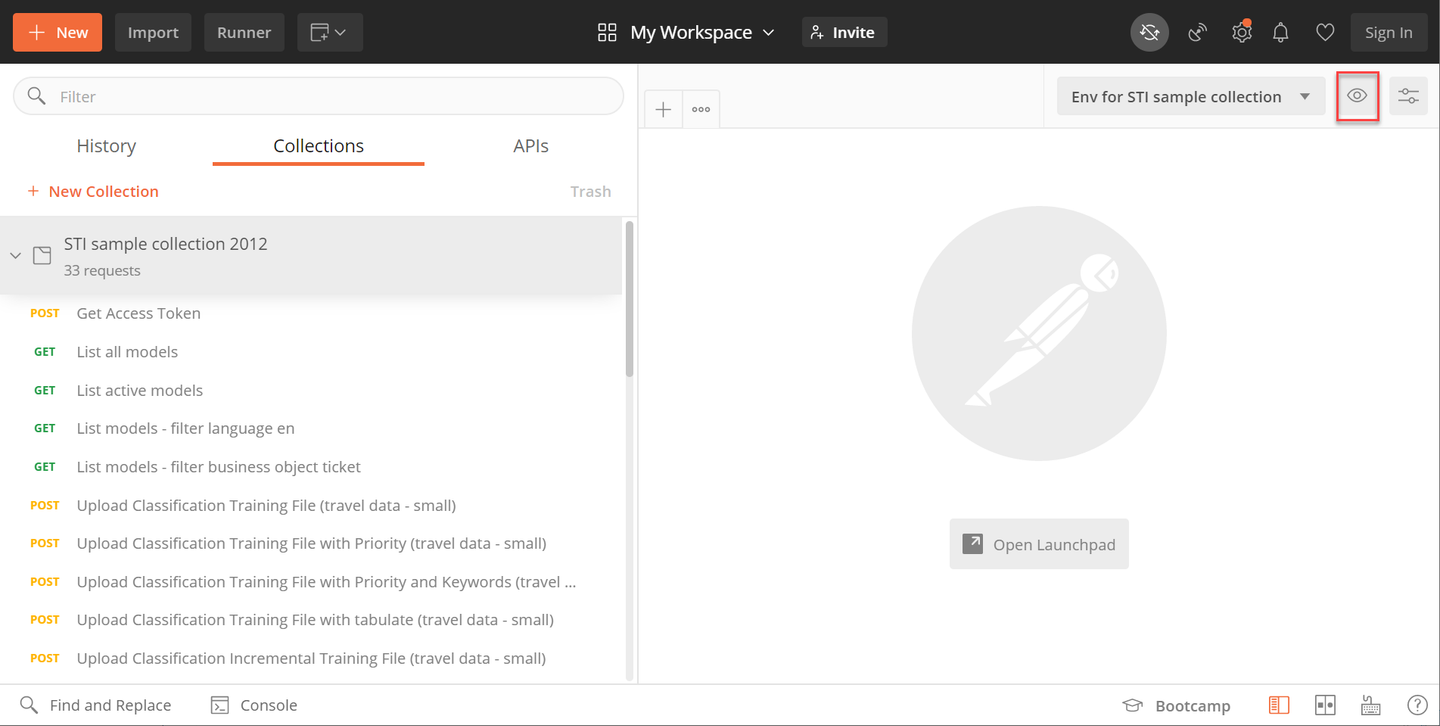Open the help question mark icon
Screen dimensions: 1440x726
click(1417, 705)
